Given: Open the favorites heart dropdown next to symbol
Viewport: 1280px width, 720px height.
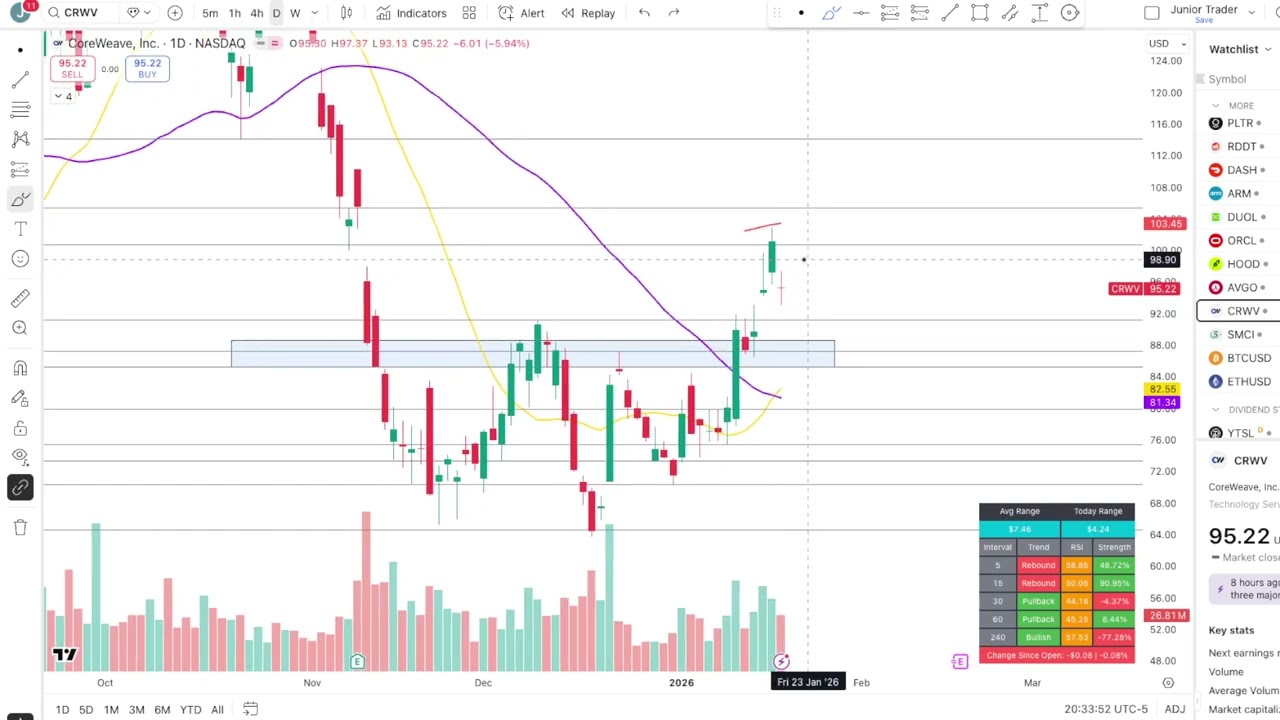Looking at the screenshot, I should (x=138, y=13).
